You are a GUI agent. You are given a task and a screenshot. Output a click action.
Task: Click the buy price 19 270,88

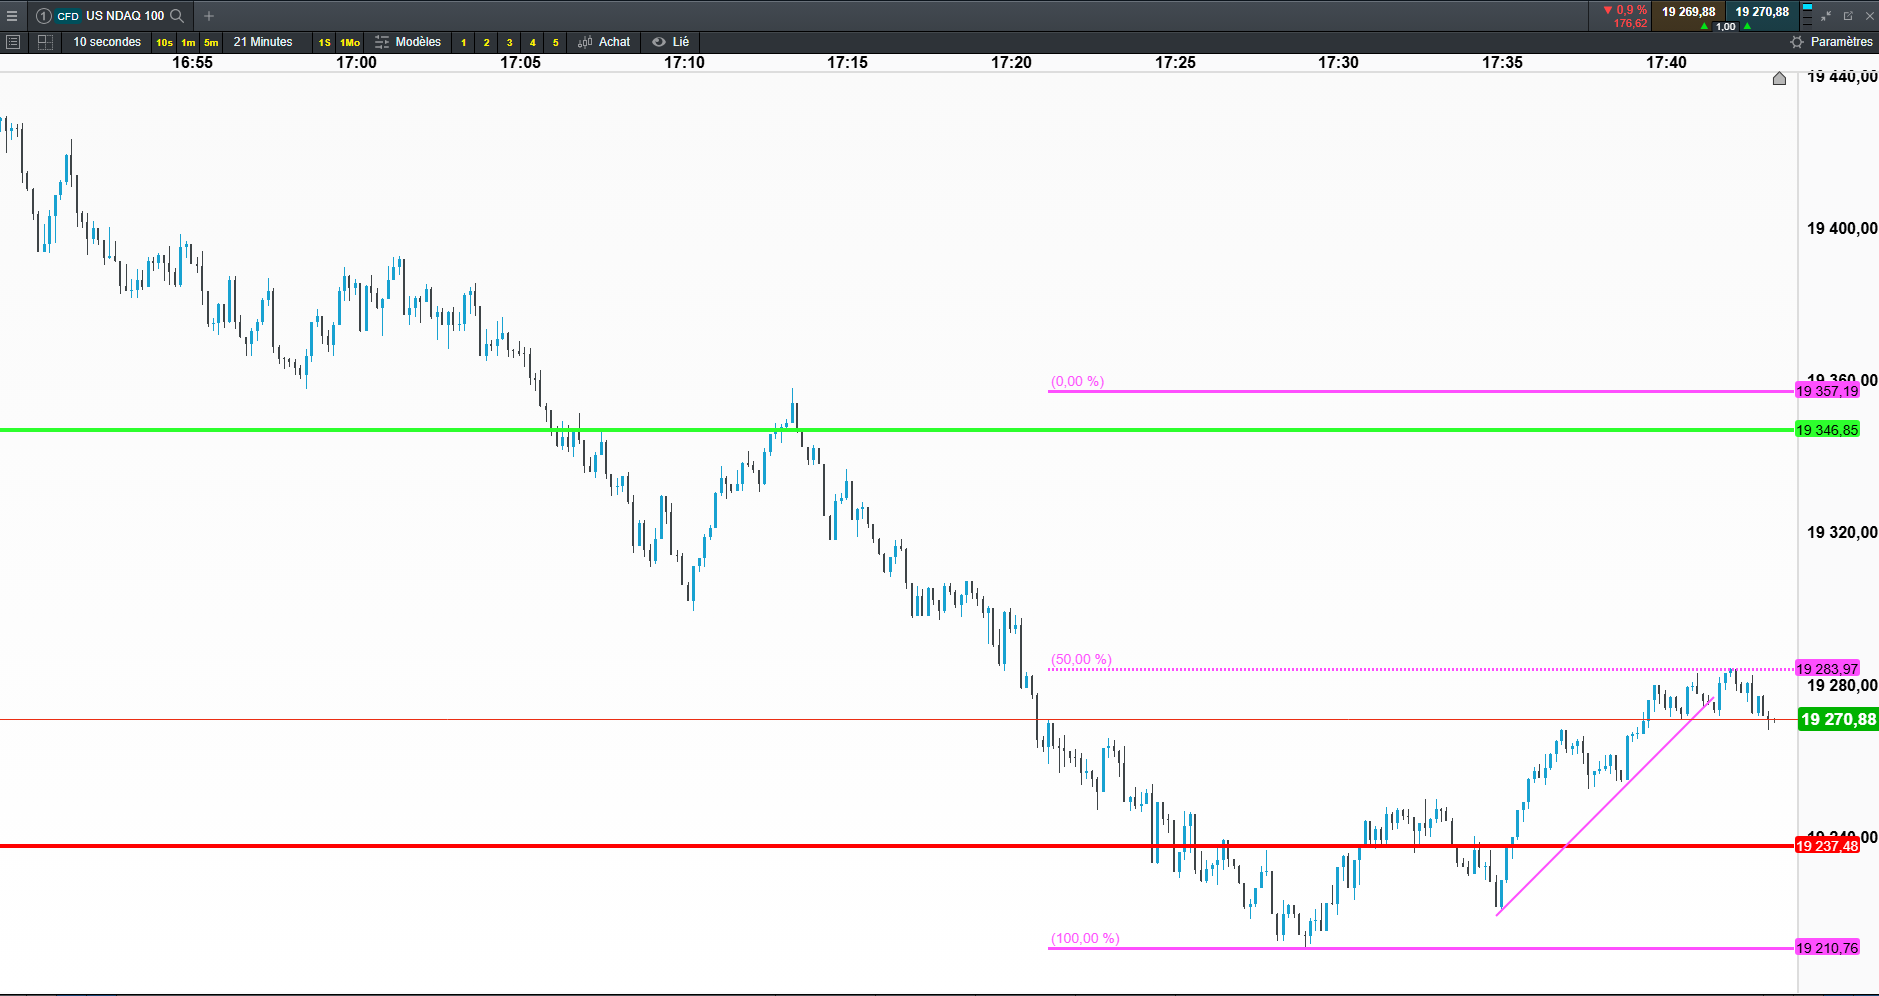tap(1762, 12)
